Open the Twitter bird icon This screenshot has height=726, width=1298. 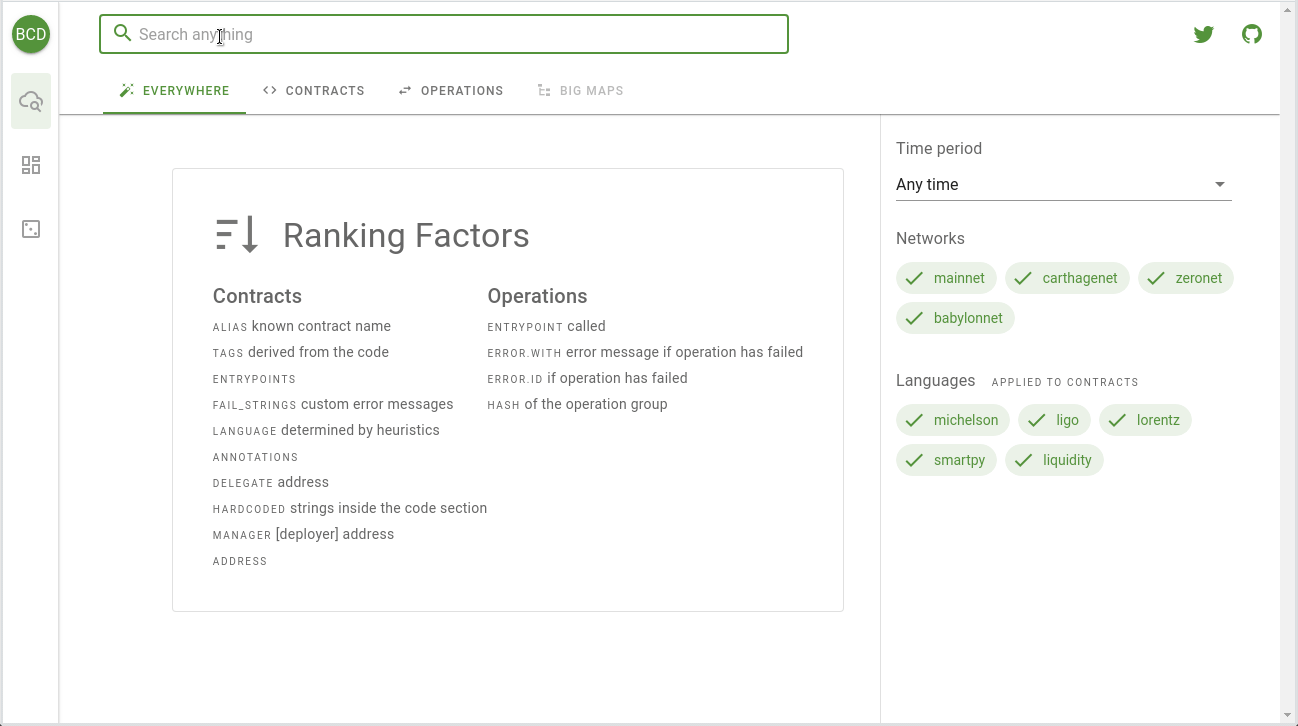[x=1204, y=34]
